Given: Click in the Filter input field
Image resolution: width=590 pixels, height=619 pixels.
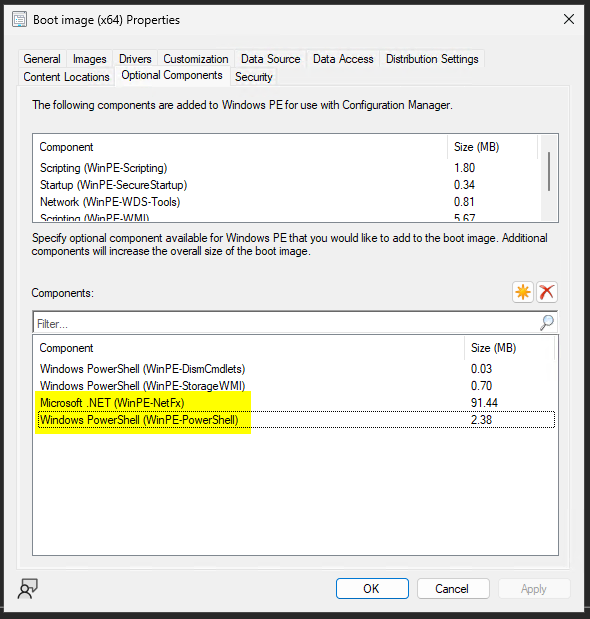Looking at the screenshot, I should [x=286, y=323].
